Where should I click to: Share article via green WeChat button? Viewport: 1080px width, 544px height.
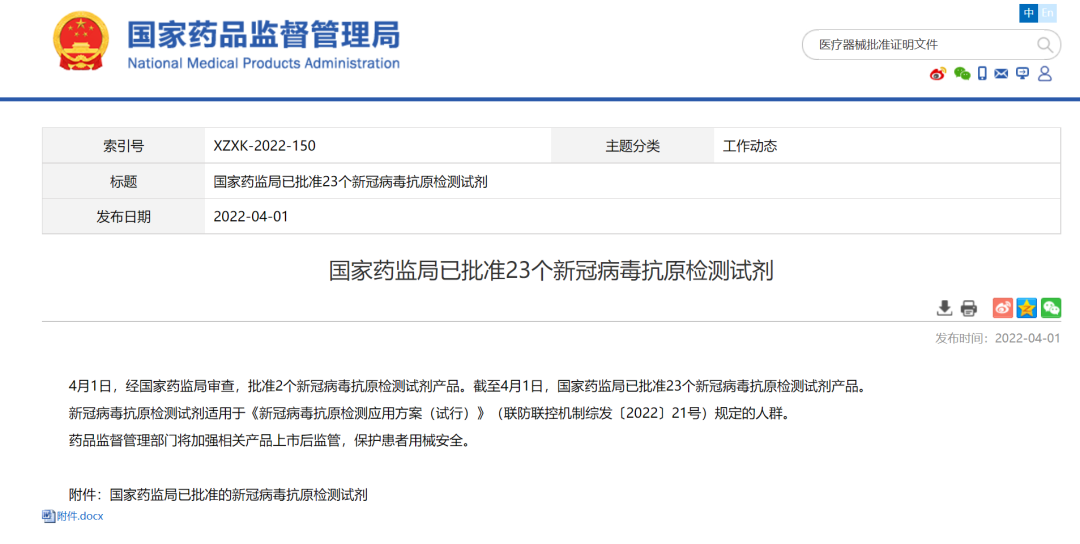point(1051,308)
